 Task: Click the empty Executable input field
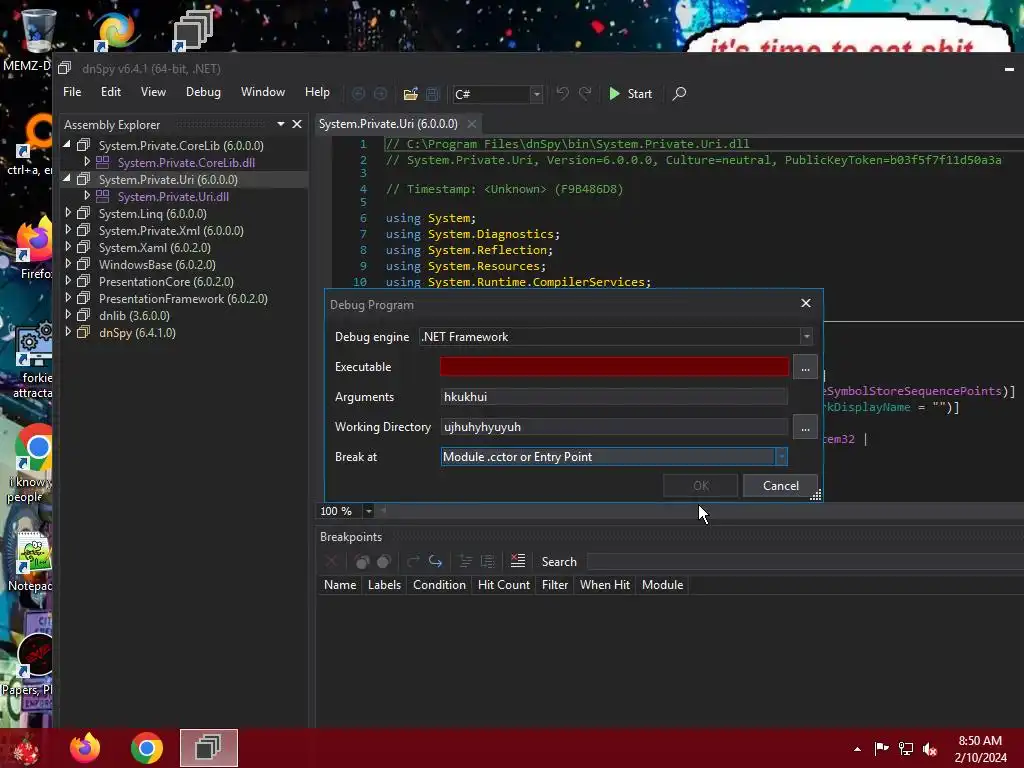[x=614, y=366]
